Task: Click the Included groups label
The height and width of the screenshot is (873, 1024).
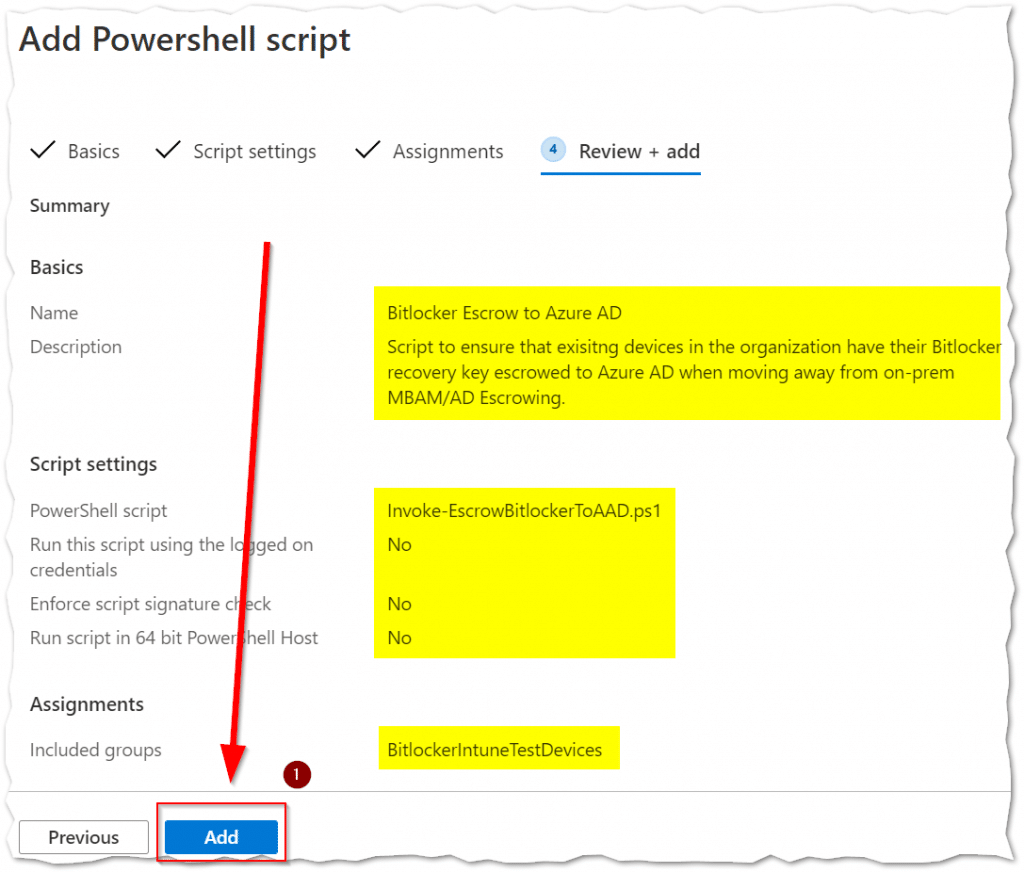Action: coord(95,749)
